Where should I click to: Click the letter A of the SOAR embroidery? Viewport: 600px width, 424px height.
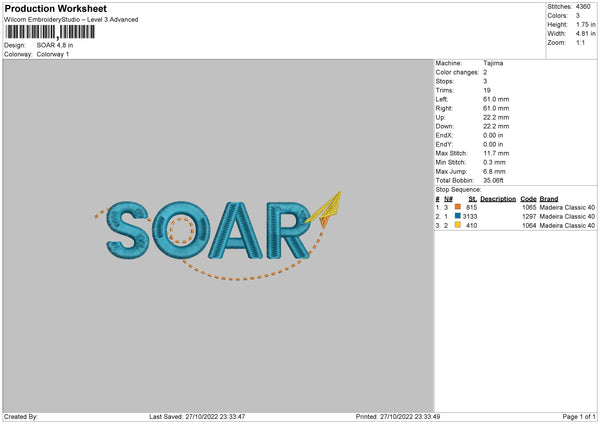[x=236, y=230]
